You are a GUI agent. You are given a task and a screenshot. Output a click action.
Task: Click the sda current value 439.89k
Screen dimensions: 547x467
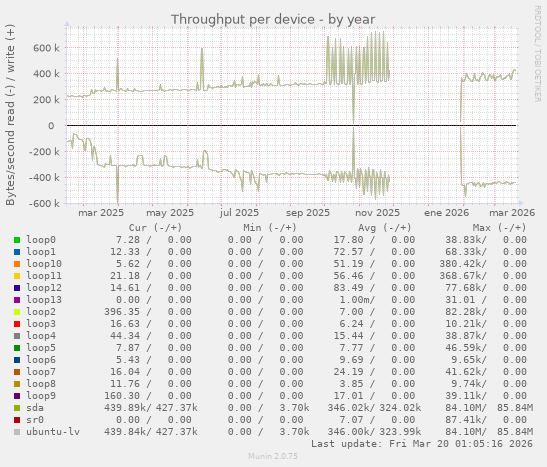point(125,408)
